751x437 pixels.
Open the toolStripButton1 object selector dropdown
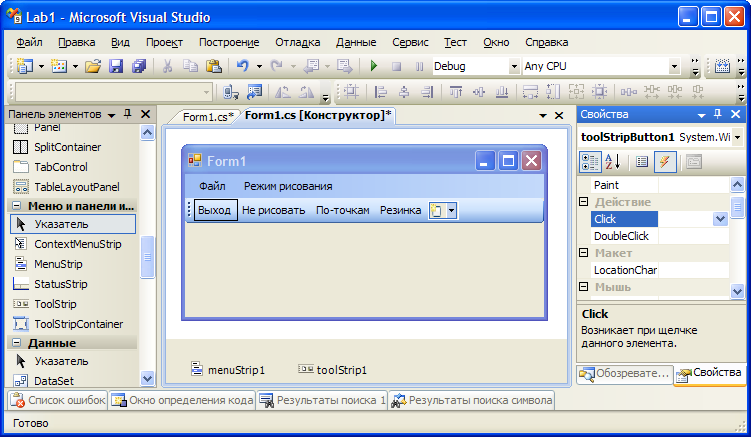tap(738, 138)
